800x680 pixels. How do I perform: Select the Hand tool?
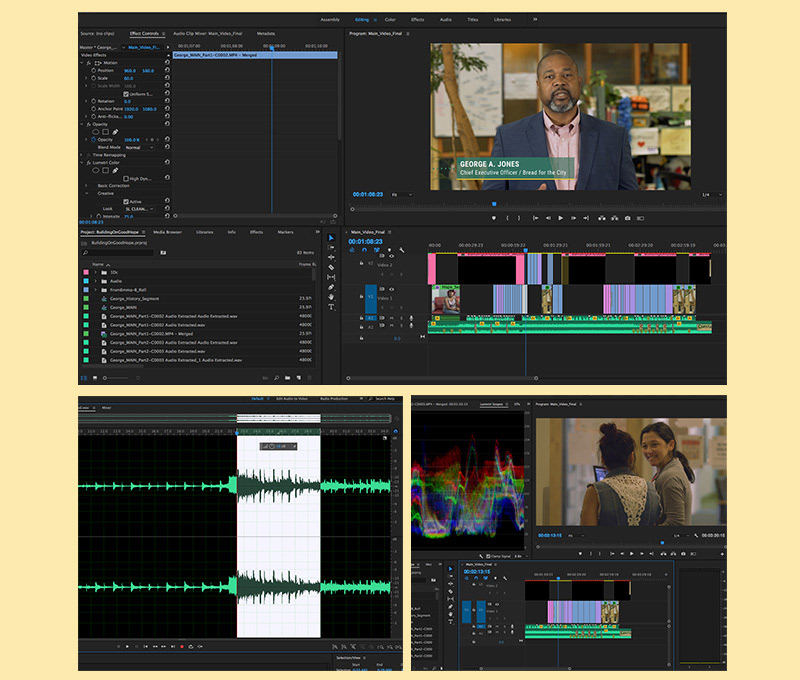331,297
